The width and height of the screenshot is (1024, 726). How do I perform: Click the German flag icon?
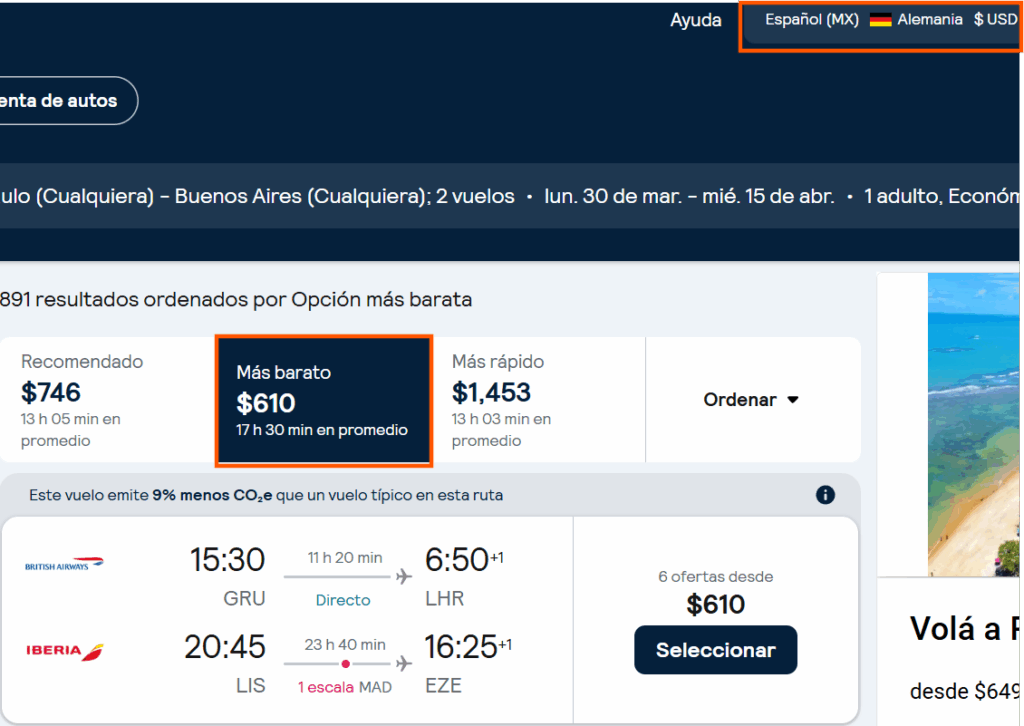pos(880,20)
